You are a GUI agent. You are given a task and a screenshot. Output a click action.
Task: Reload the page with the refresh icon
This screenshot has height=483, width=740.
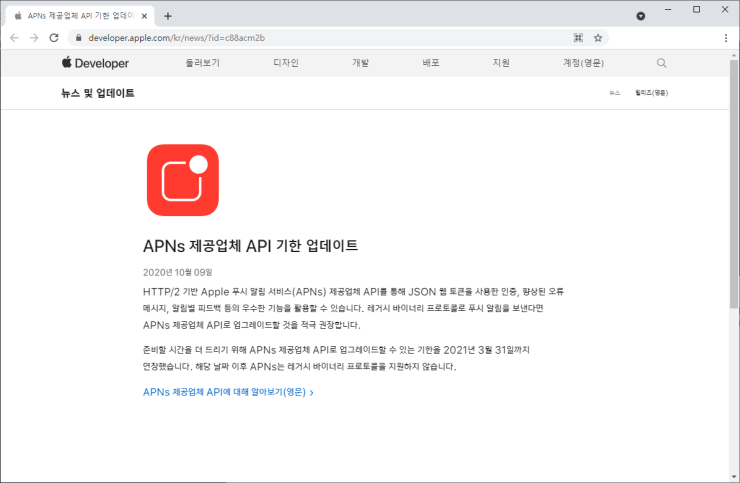click(54, 37)
